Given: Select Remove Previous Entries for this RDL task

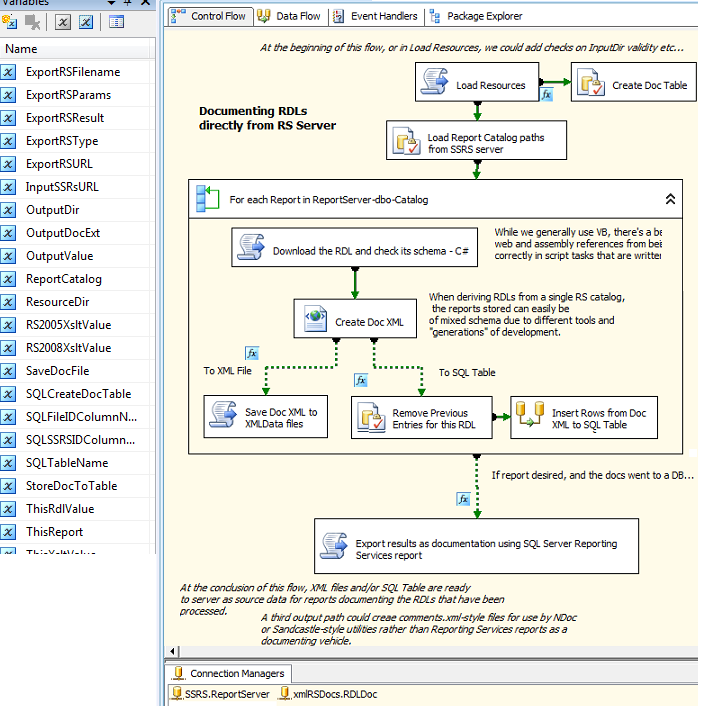Looking at the screenshot, I should pos(421,417).
